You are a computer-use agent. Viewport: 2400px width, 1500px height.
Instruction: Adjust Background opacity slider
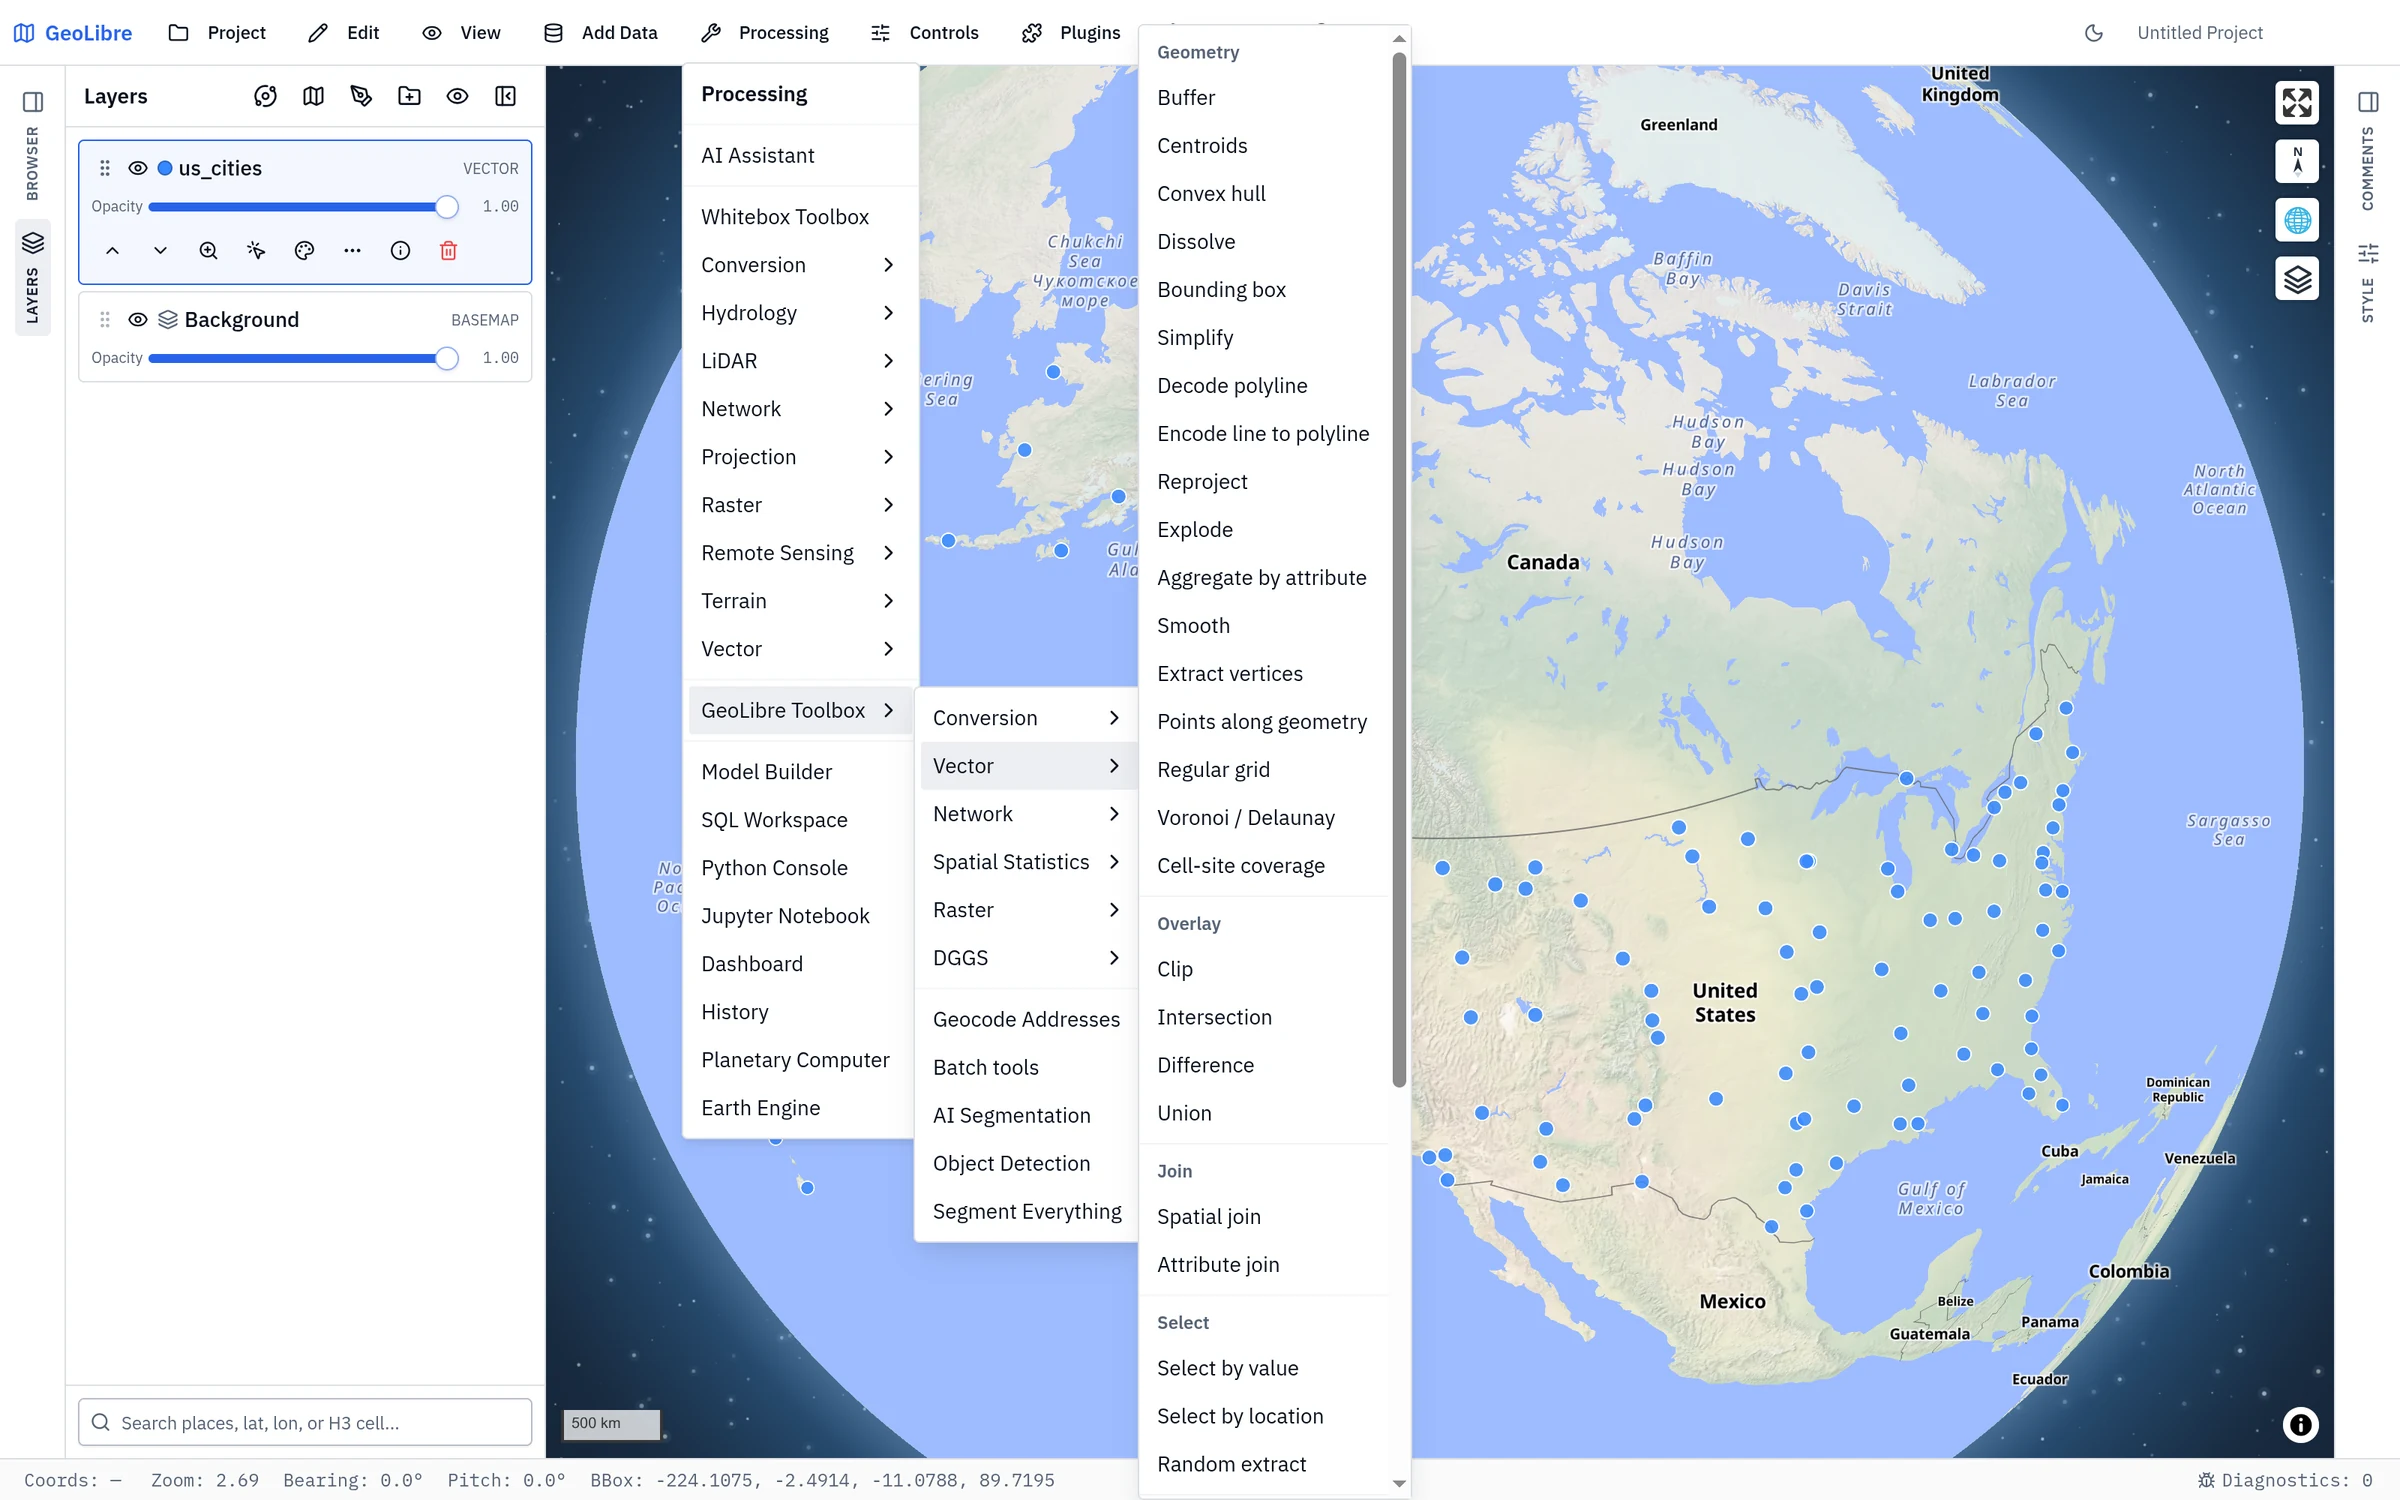click(x=303, y=358)
